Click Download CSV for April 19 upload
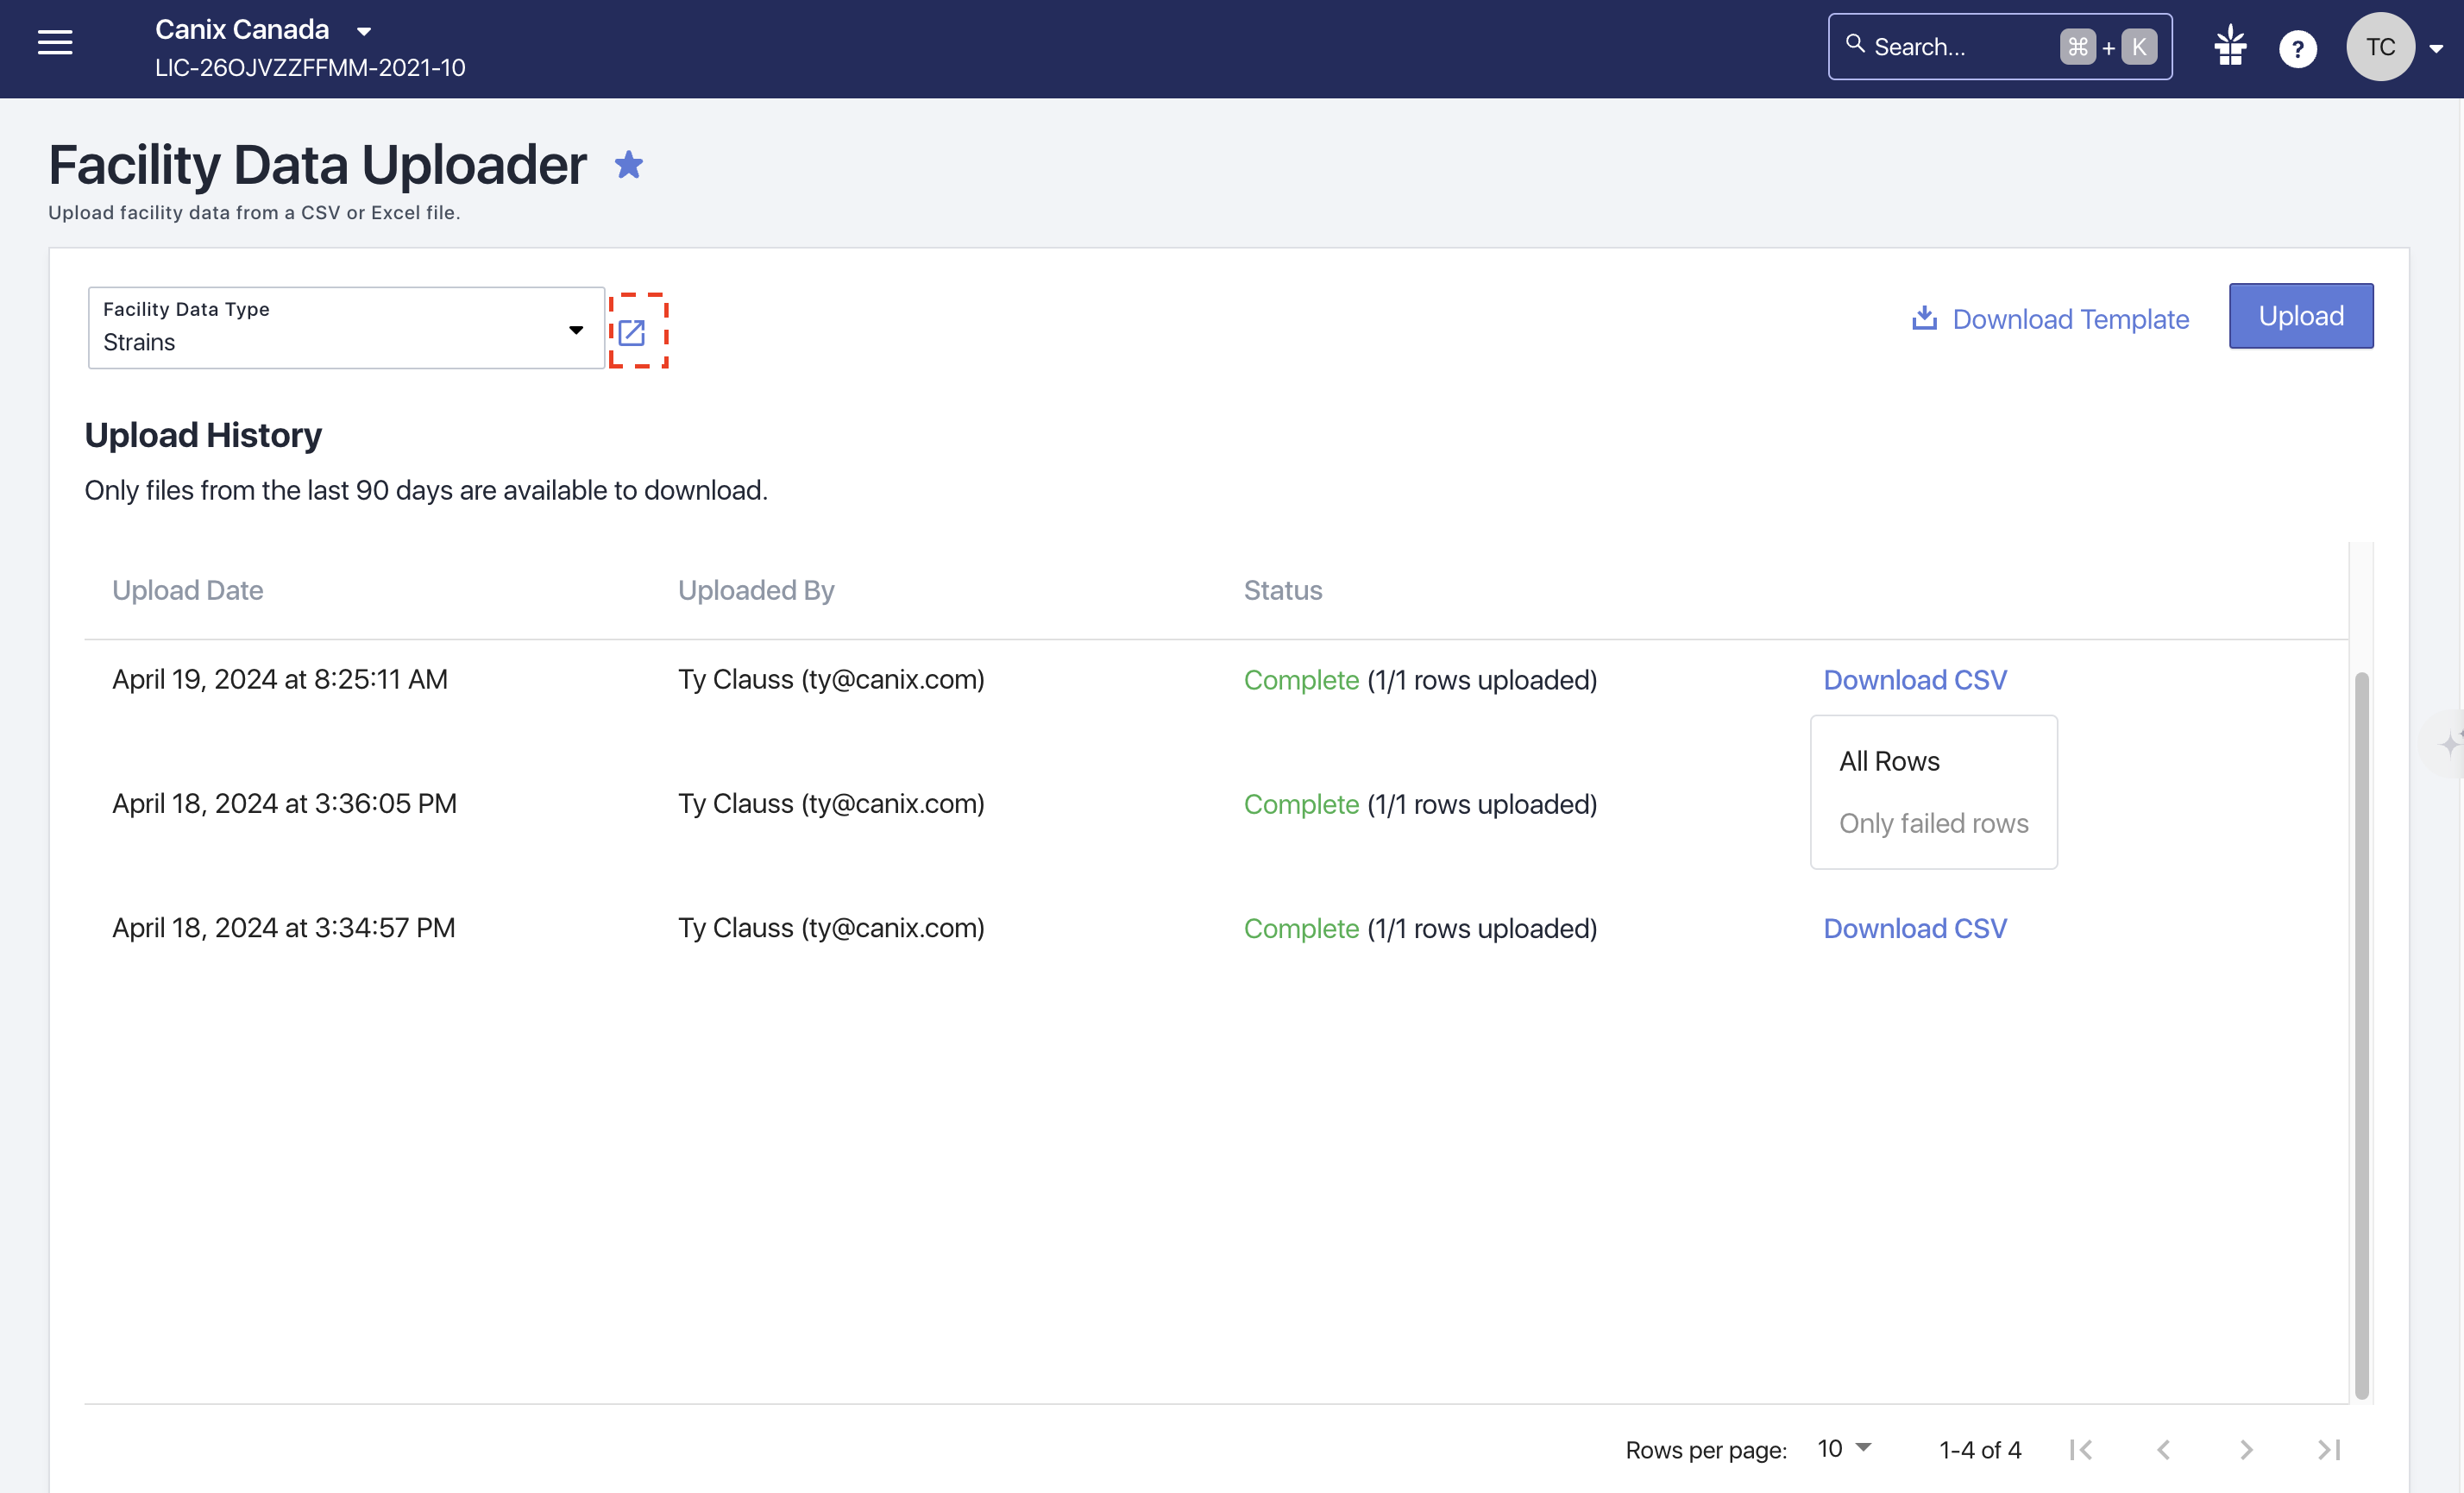This screenshot has height=1493, width=2464. pyautogui.click(x=1914, y=680)
